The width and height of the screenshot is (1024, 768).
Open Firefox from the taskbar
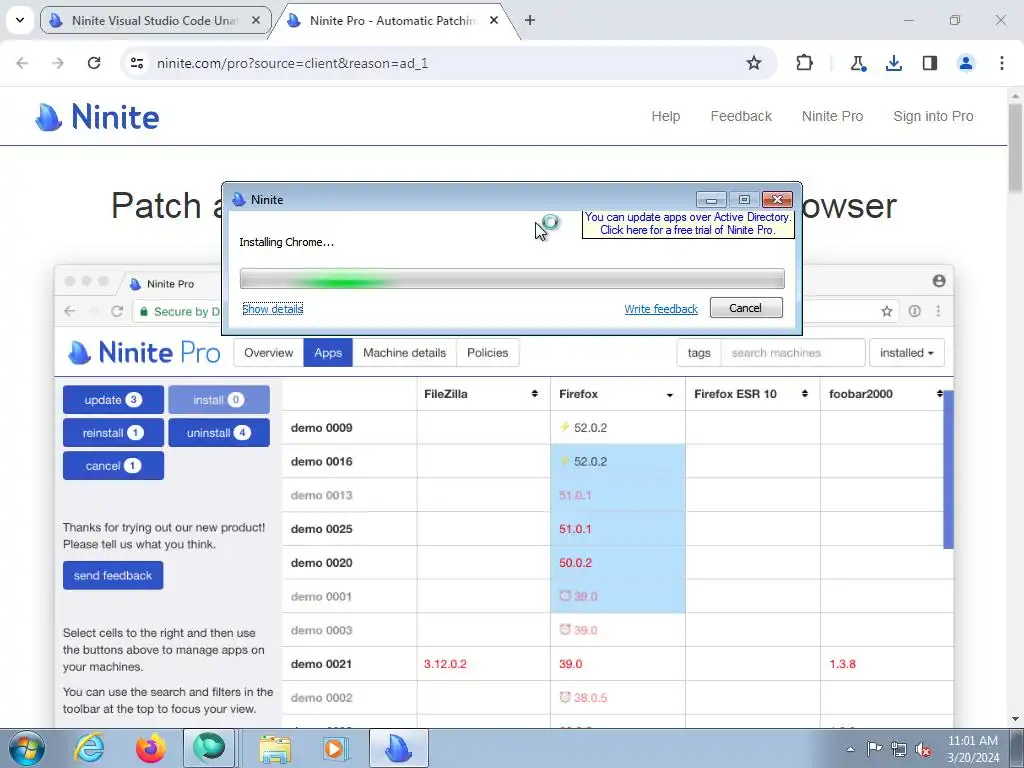[x=151, y=748]
